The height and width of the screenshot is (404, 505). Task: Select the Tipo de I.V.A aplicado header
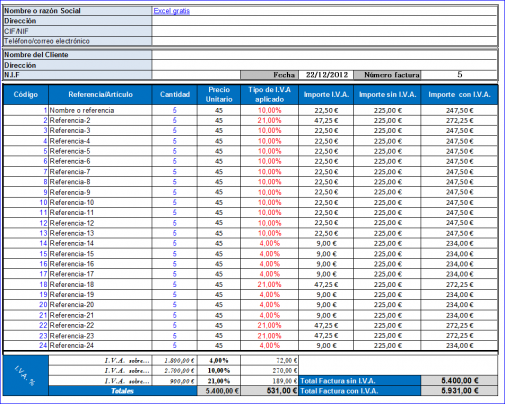coord(269,95)
